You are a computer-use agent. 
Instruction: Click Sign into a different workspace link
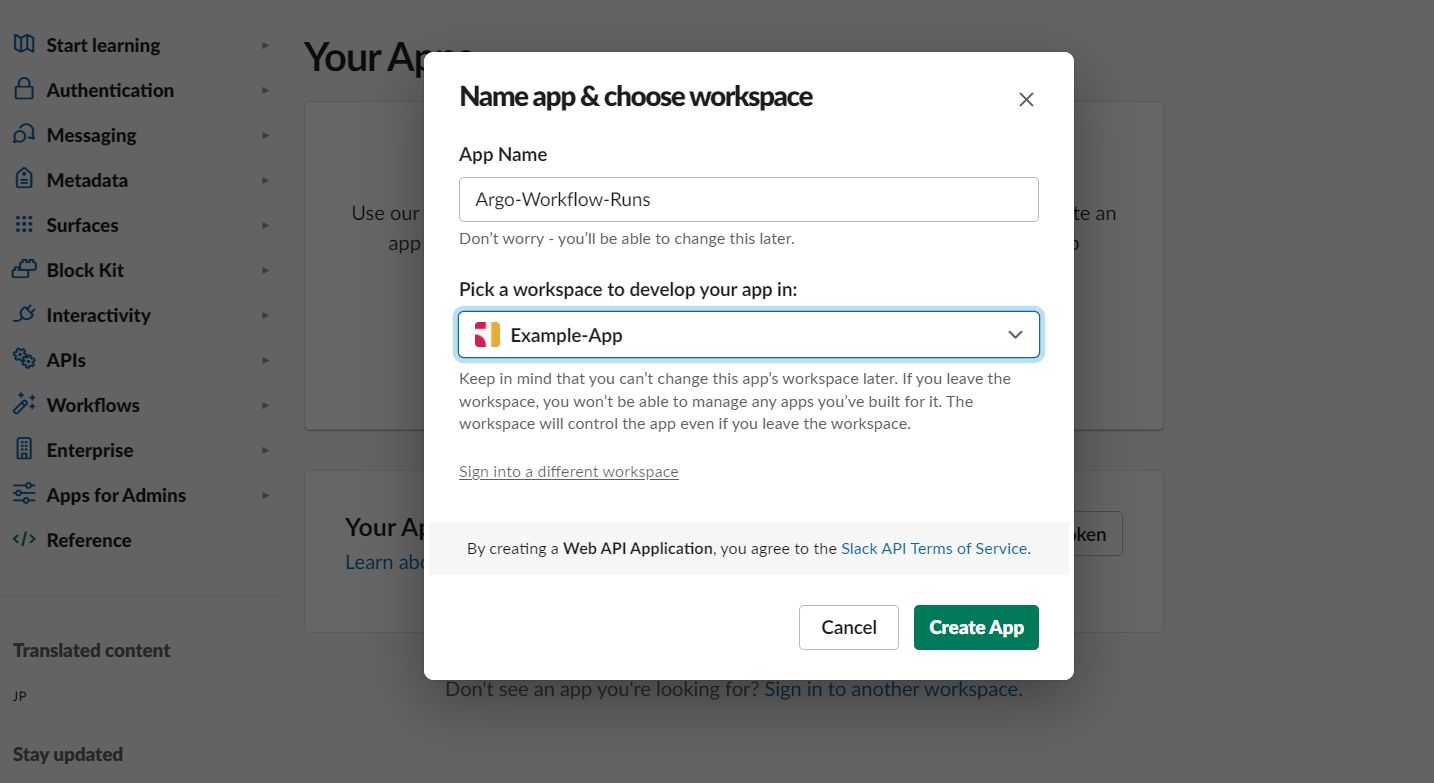point(569,471)
